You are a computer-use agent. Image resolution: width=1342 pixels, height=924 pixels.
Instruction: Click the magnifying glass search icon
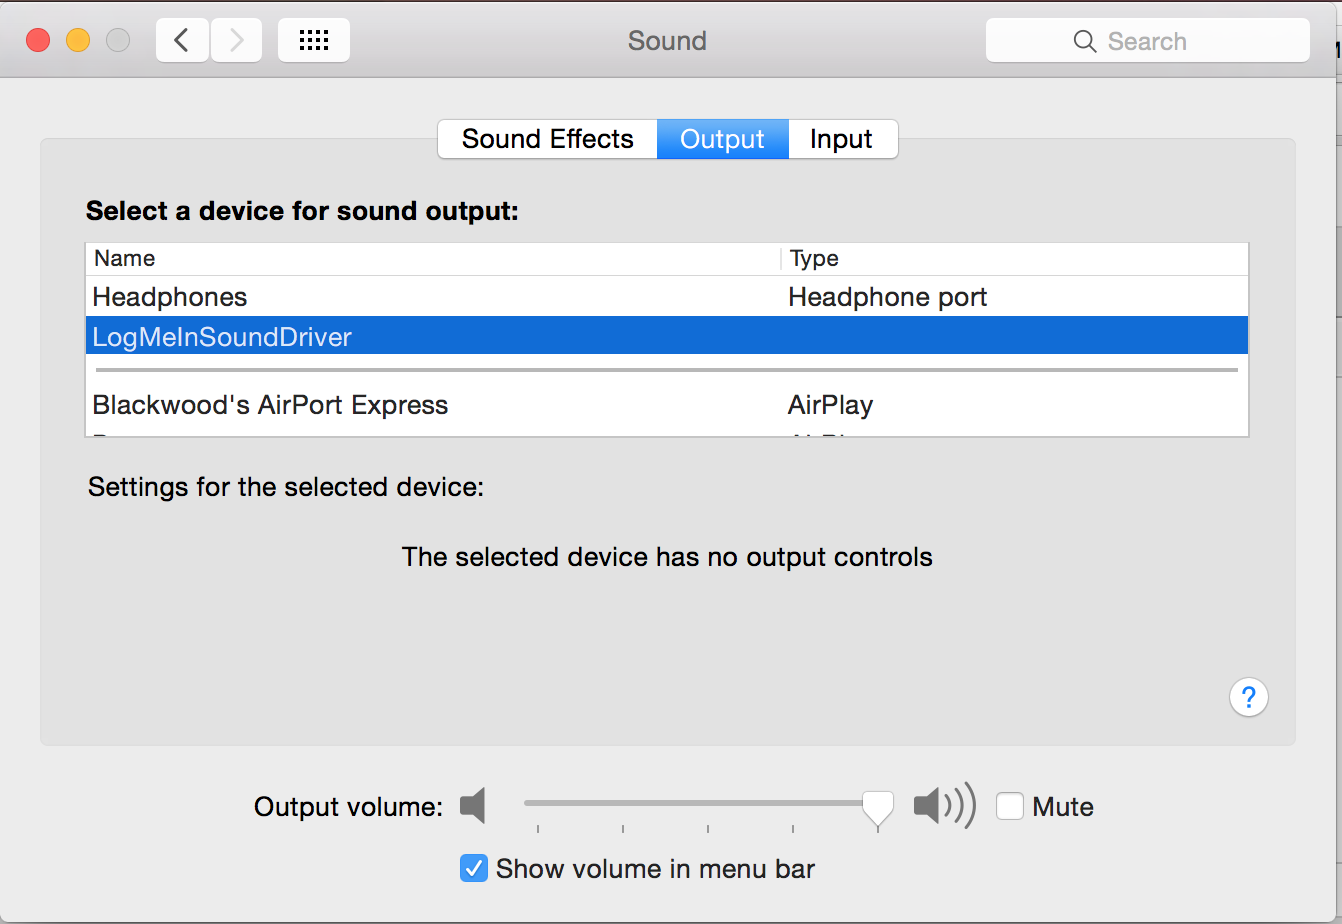click(1084, 41)
